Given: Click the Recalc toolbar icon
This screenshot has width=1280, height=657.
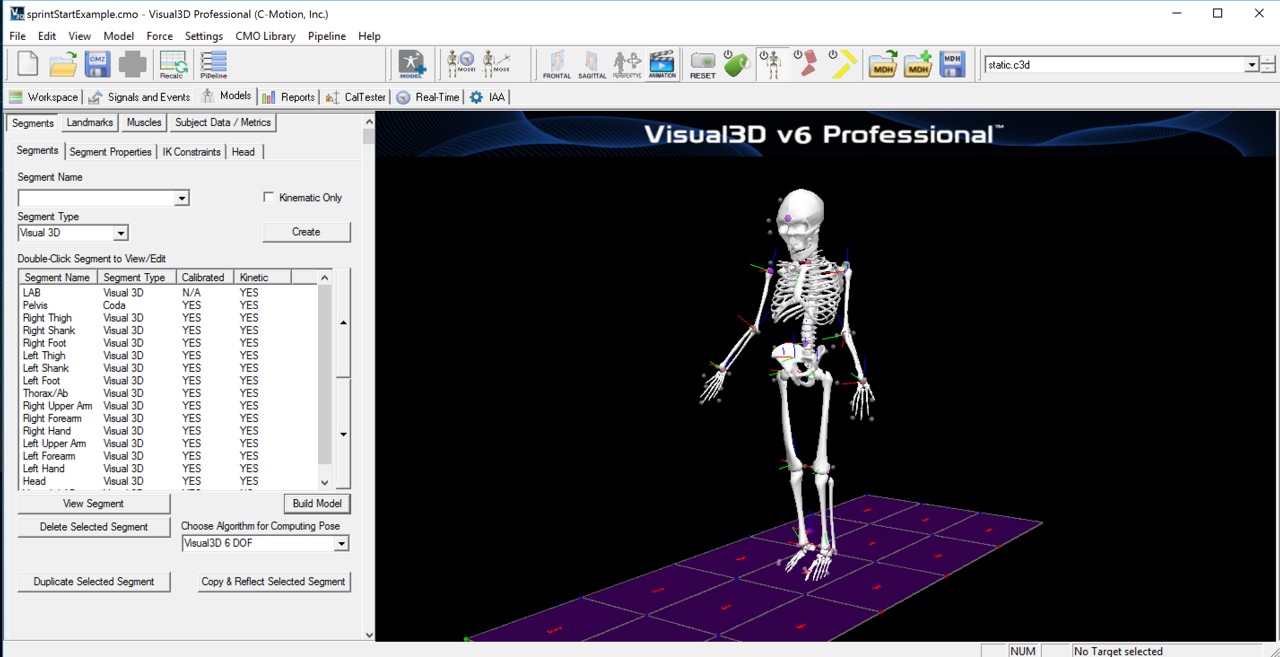Looking at the screenshot, I should [172, 64].
